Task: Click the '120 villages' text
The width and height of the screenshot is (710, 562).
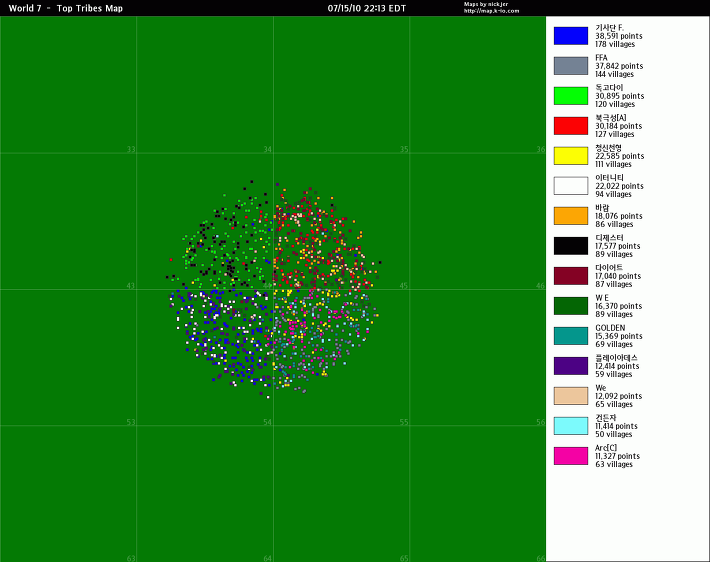Action: tap(615, 104)
